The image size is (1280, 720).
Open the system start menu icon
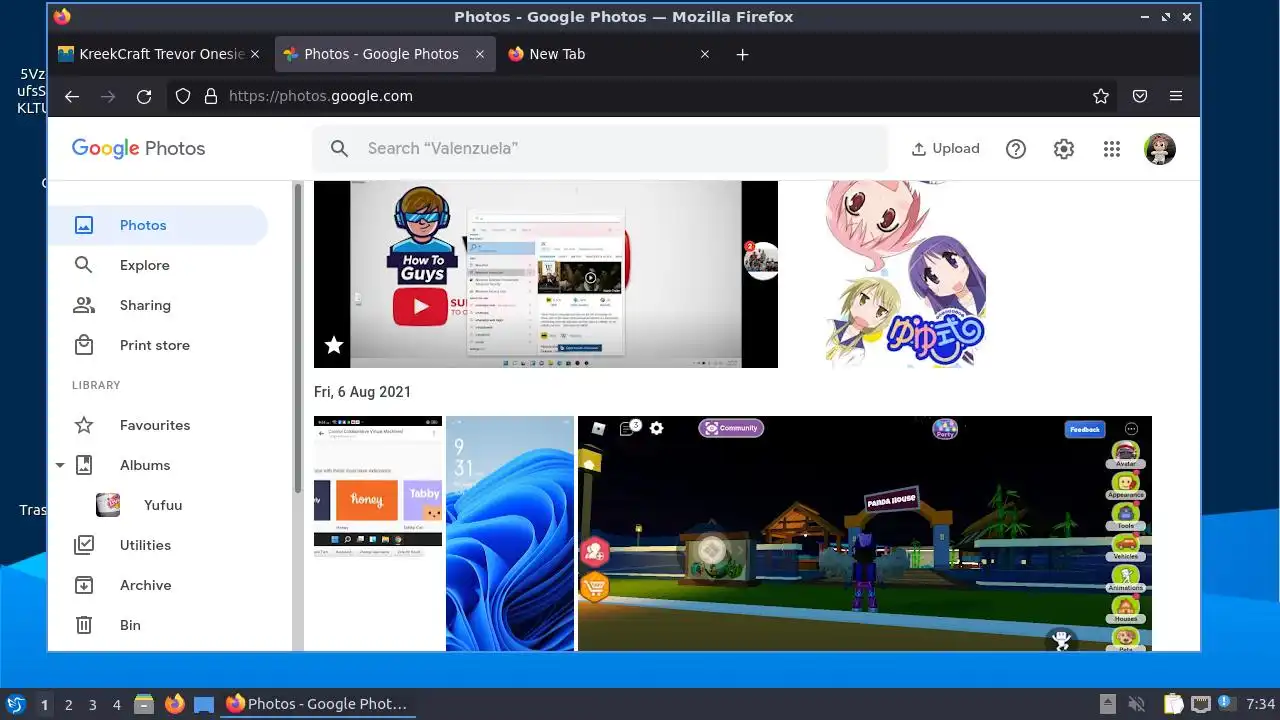coord(15,704)
